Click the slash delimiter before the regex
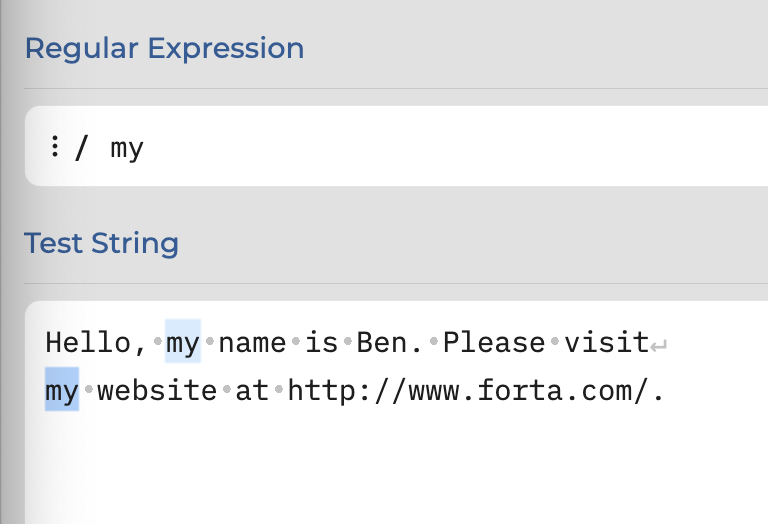The height and width of the screenshot is (524, 768). (x=81, y=147)
